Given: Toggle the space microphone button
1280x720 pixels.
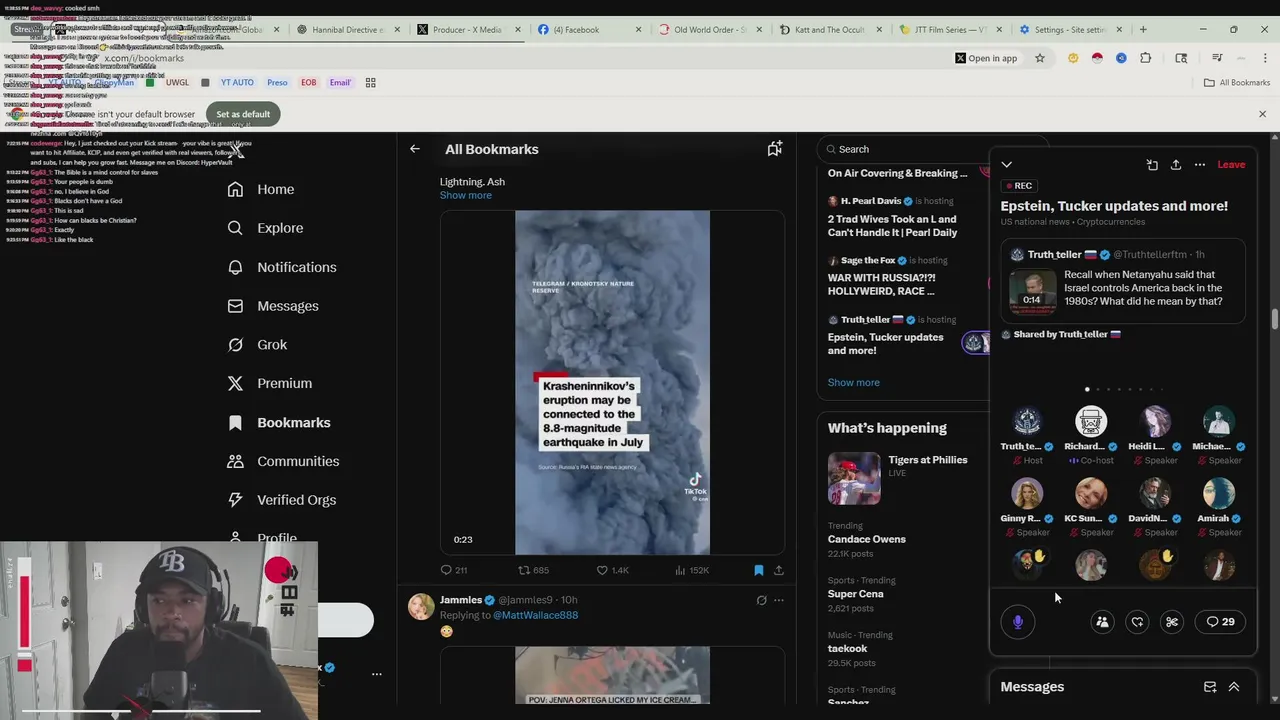Looking at the screenshot, I should point(1018,622).
